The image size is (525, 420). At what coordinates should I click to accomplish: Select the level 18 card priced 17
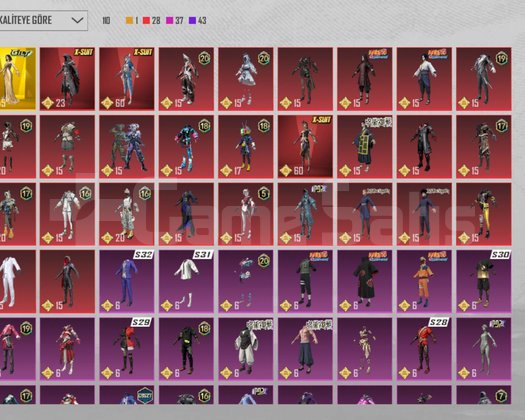pos(246,146)
